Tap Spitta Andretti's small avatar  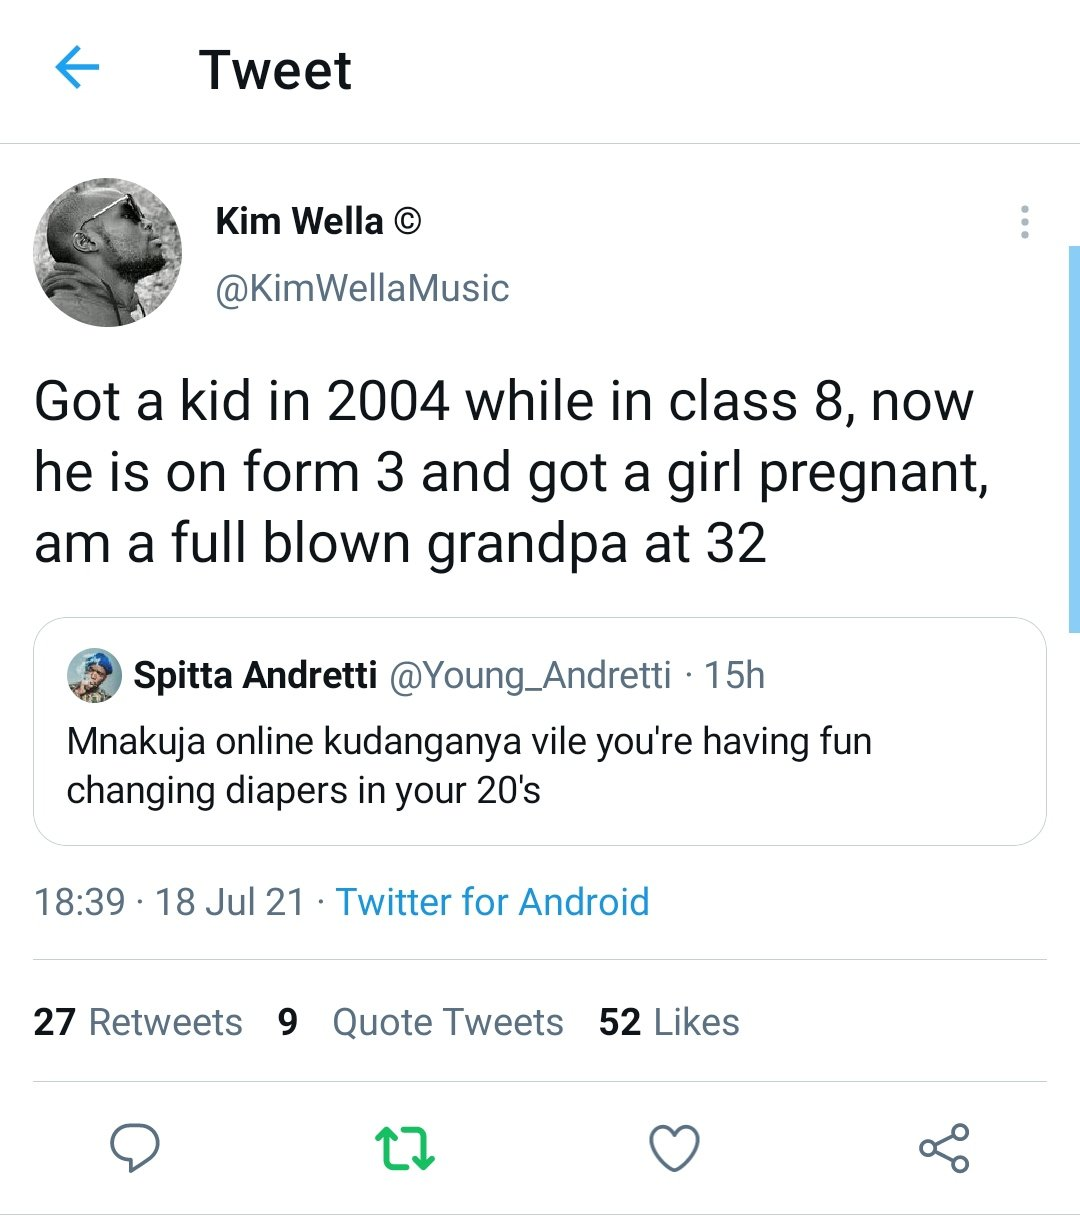pos(94,675)
